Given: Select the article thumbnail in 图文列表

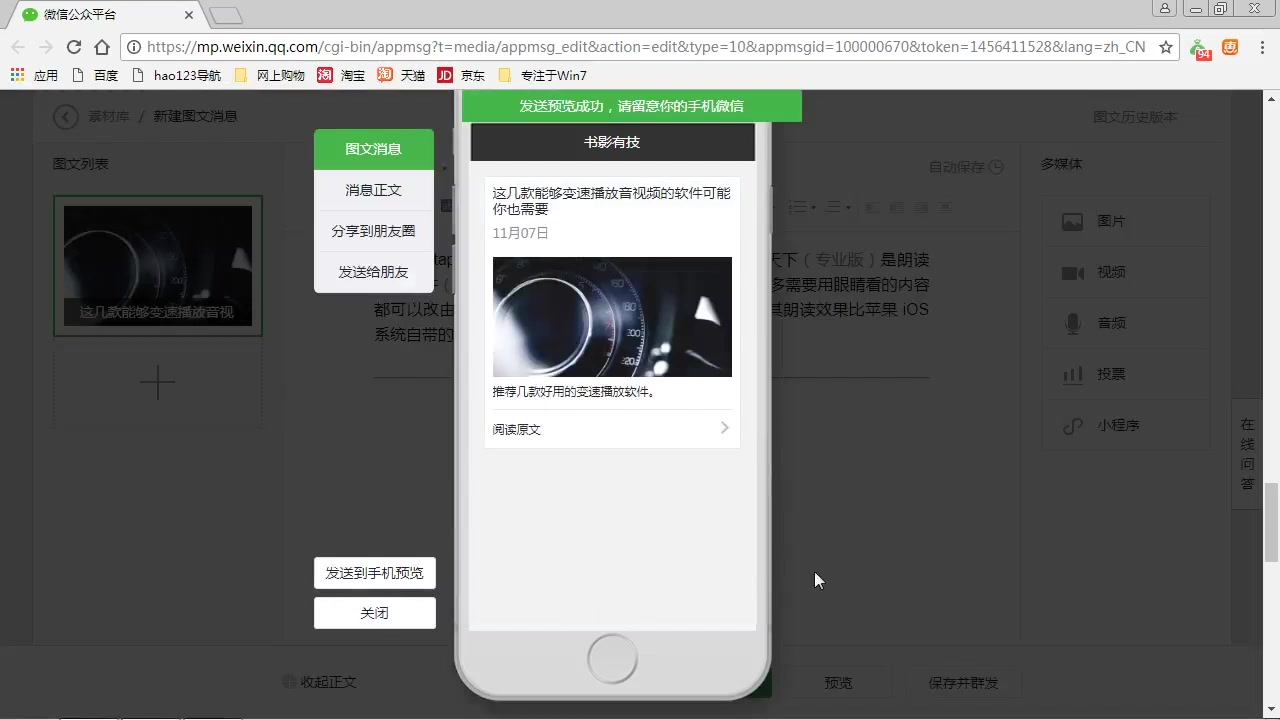Looking at the screenshot, I should coord(158,266).
